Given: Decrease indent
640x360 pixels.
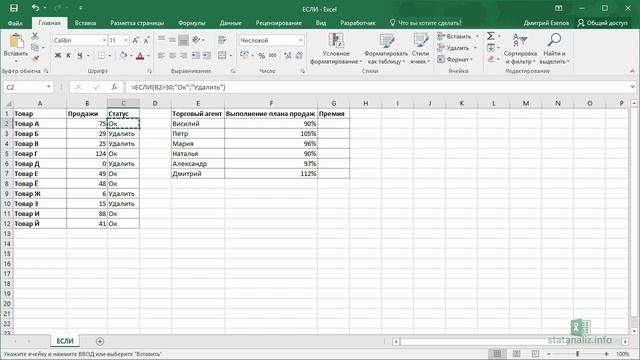Looking at the screenshot, I should [196, 56].
